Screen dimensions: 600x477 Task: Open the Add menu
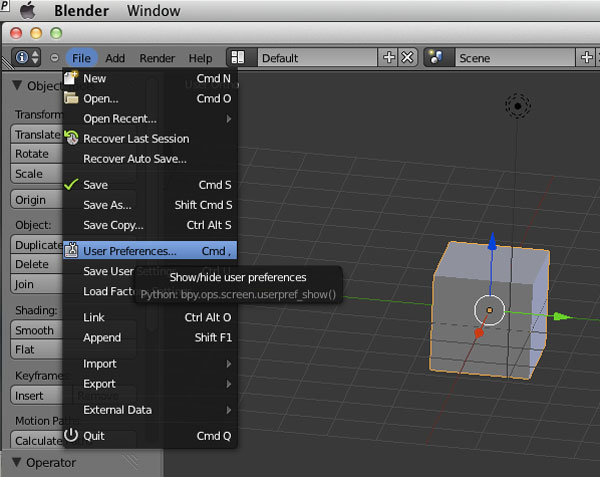(115, 58)
